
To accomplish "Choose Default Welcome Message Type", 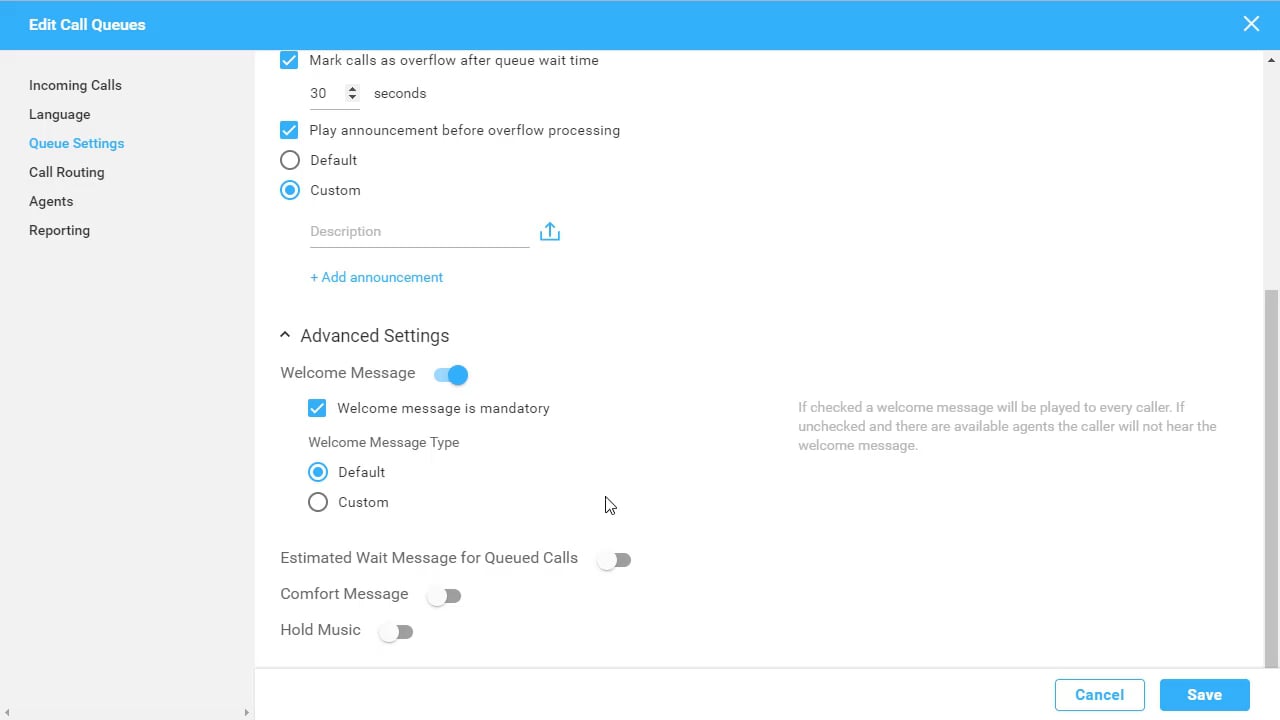I will 318,472.
